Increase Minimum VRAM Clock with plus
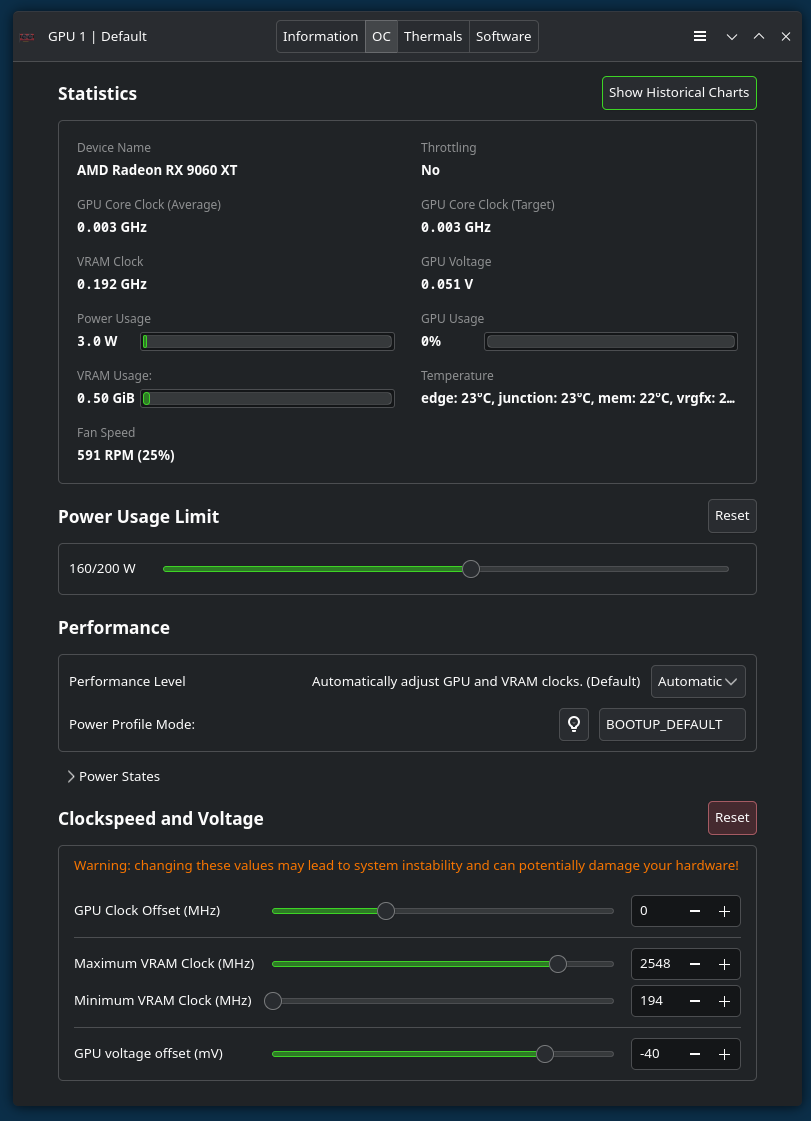The height and width of the screenshot is (1121, 811). [724, 1000]
